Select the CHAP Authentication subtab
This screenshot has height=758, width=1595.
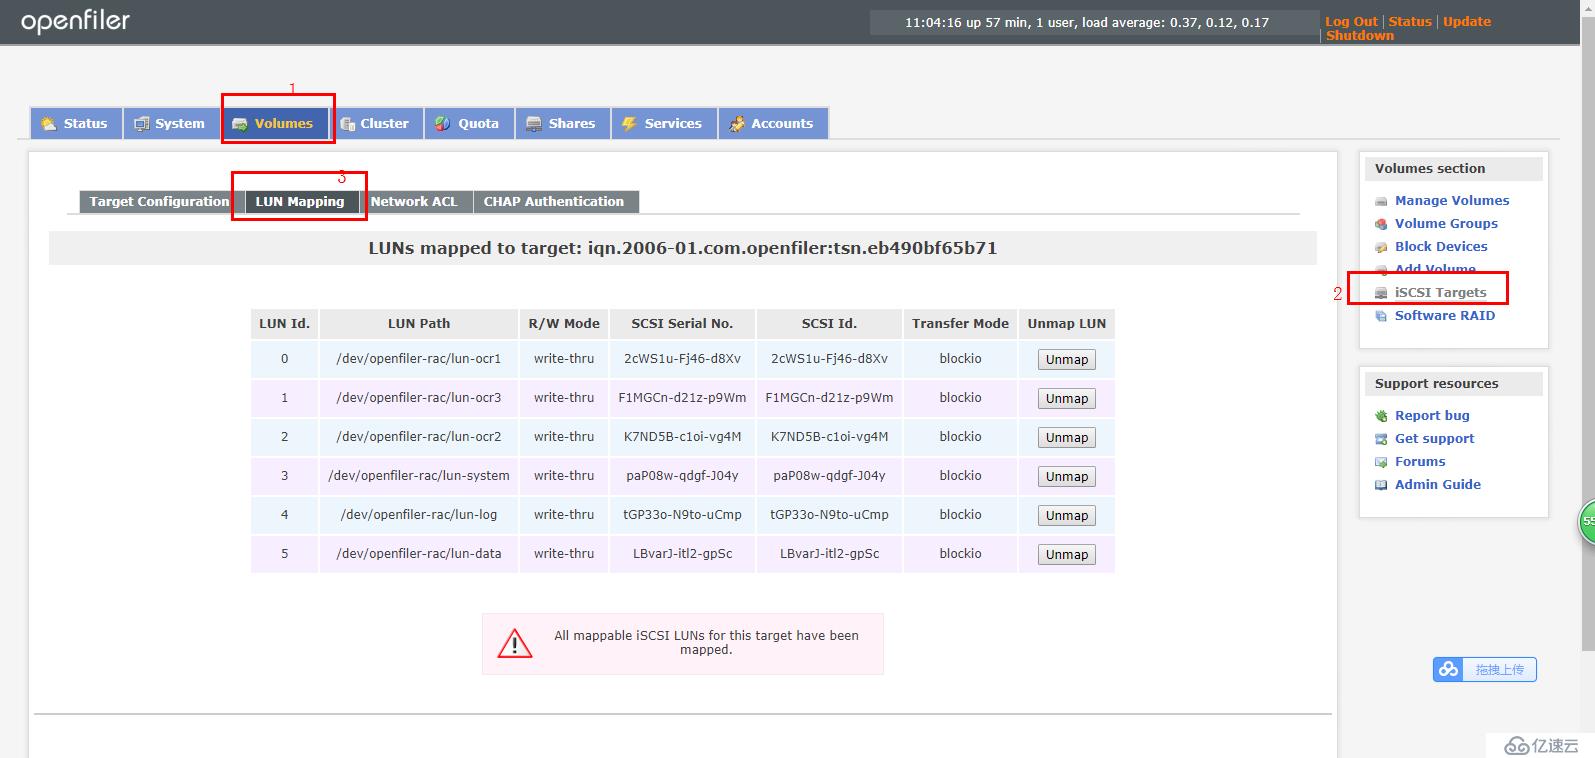[554, 202]
